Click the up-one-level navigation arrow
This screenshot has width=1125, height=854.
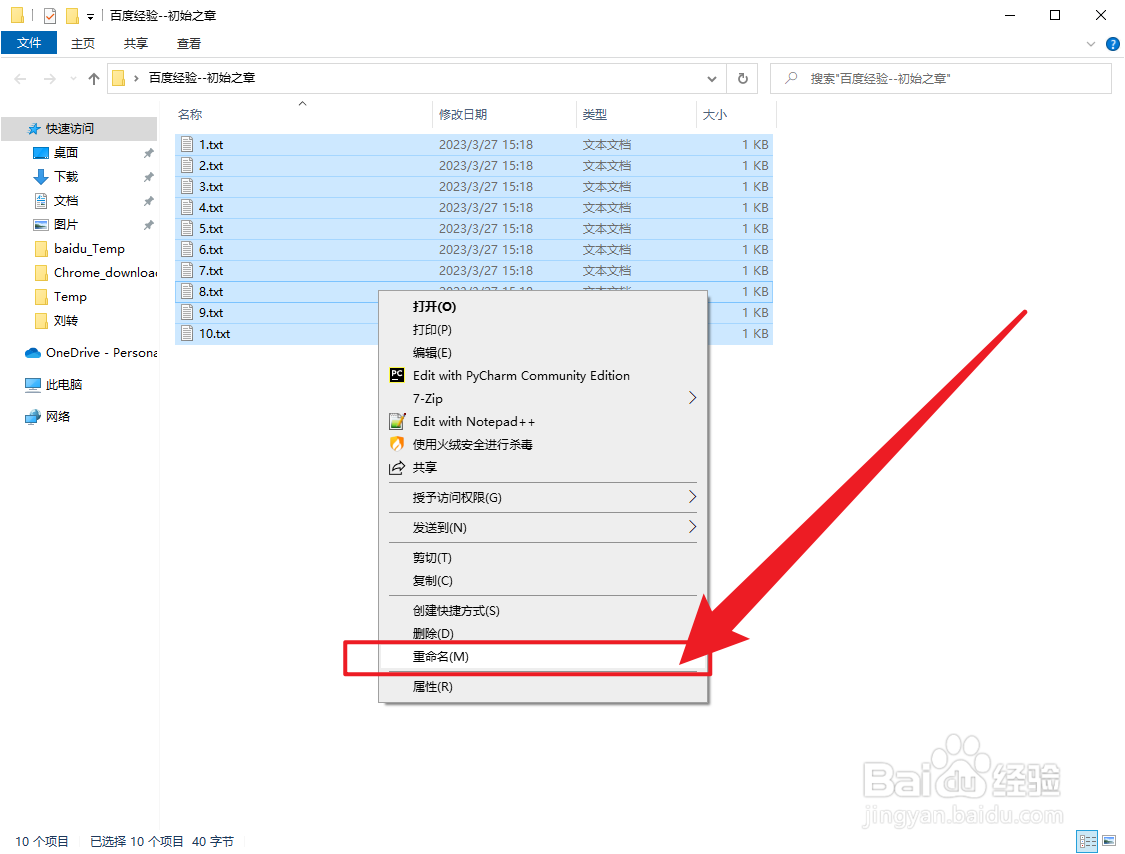pyautogui.click(x=93, y=77)
